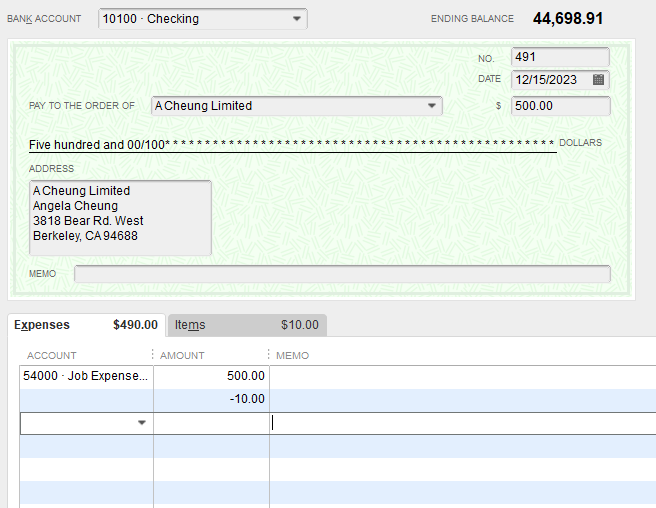Click the check amount field 500.00
The width and height of the screenshot is (656, 508).
tap(561, 106)
